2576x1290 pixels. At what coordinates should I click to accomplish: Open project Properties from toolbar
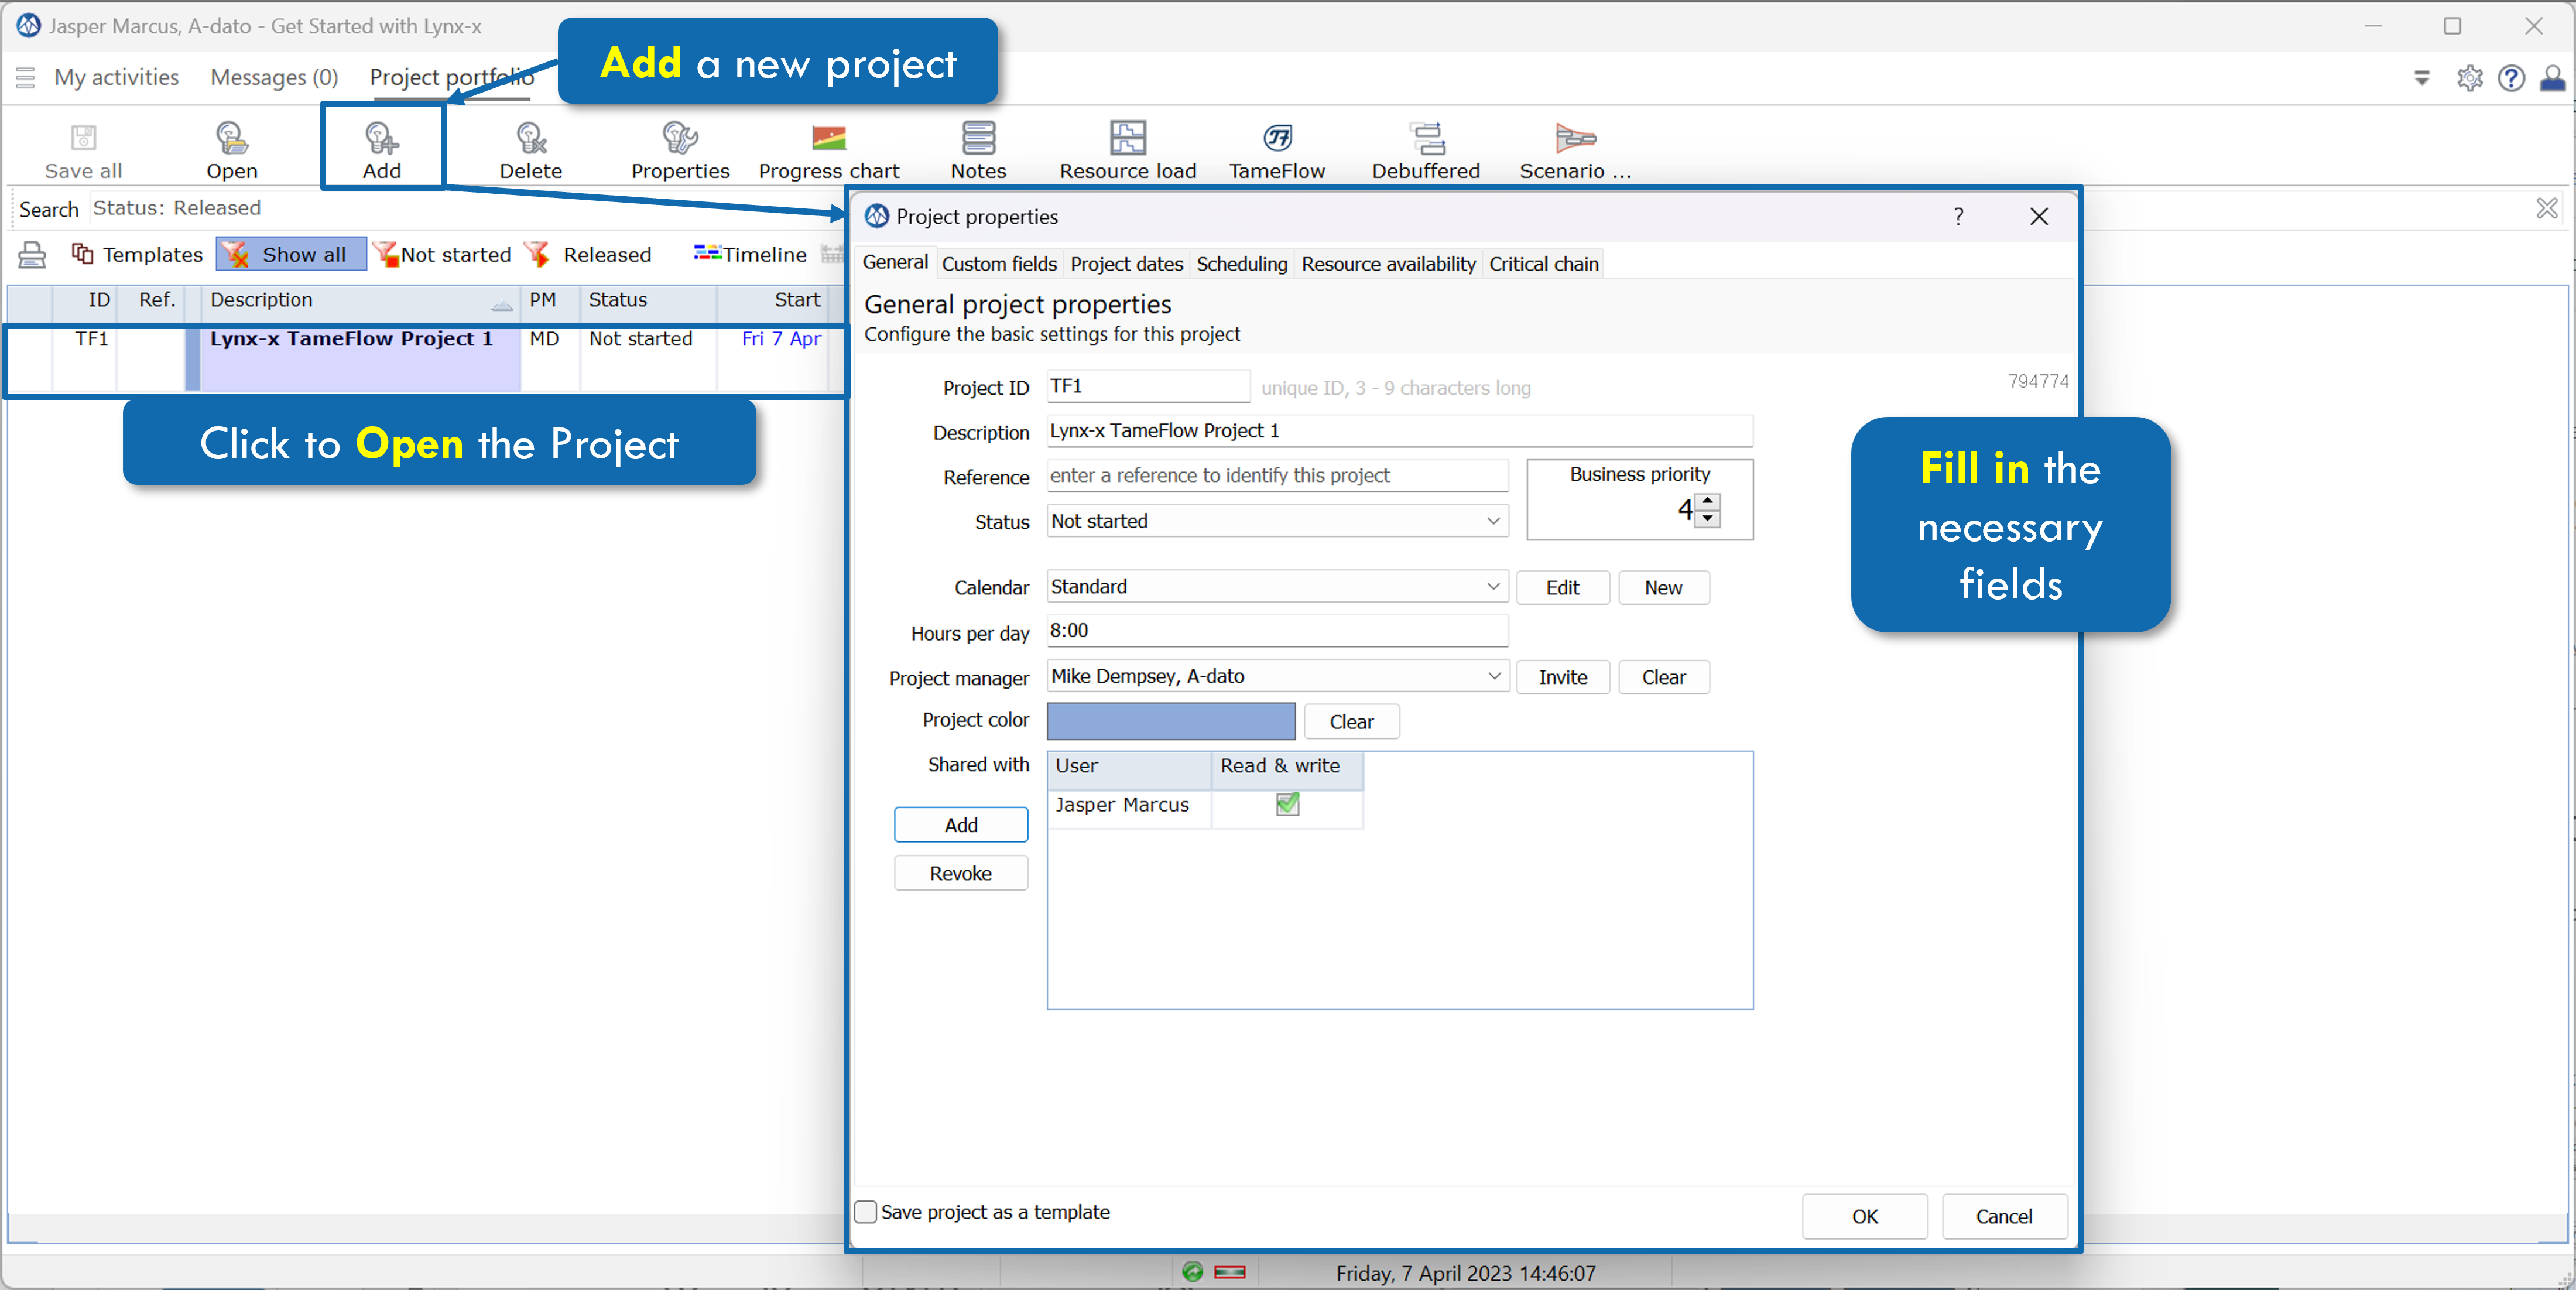tap(680, 150)
